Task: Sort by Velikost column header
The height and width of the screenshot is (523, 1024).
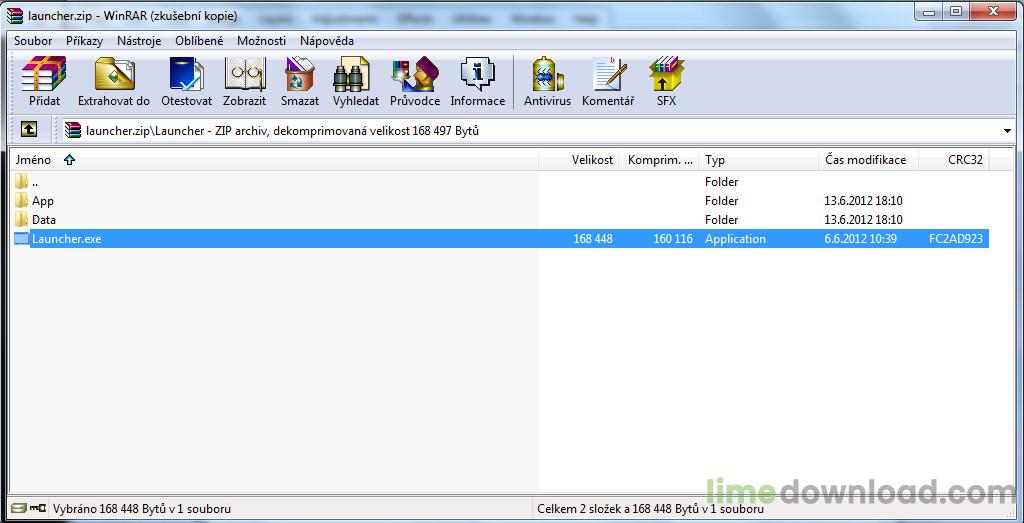Action: click(x=578, y=160)
